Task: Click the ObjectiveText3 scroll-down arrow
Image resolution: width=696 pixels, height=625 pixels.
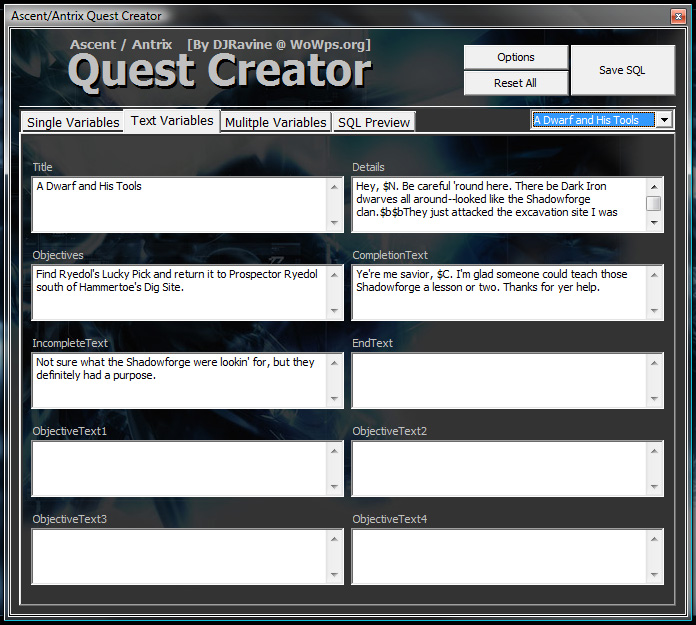Action: coord(334,574)
